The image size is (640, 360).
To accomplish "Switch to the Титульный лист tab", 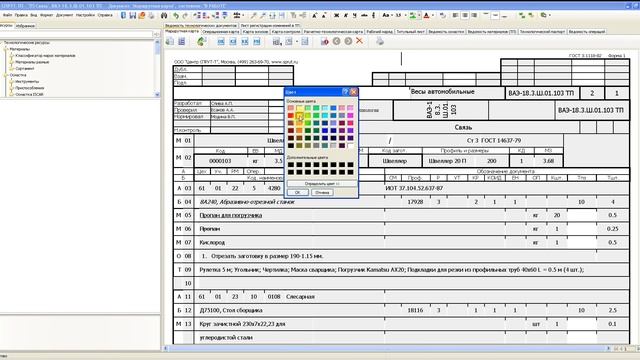I will coord(410,31).
